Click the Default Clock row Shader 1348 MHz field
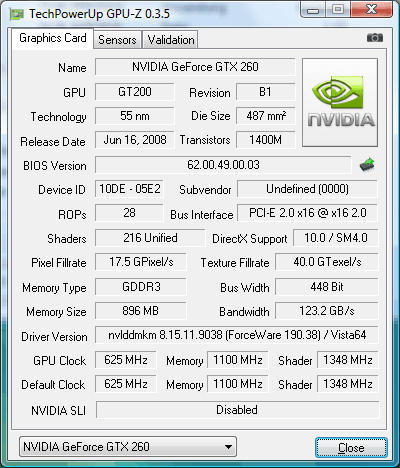 coord(348,384)
